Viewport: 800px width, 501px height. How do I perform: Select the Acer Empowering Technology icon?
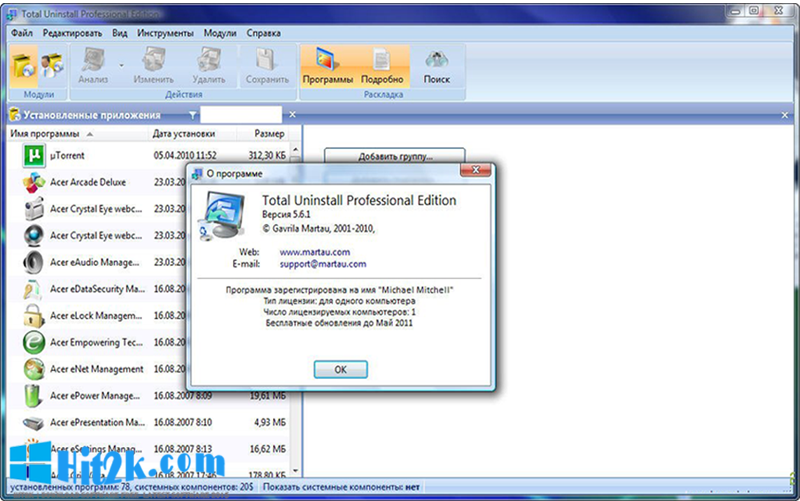coord(34,342)
